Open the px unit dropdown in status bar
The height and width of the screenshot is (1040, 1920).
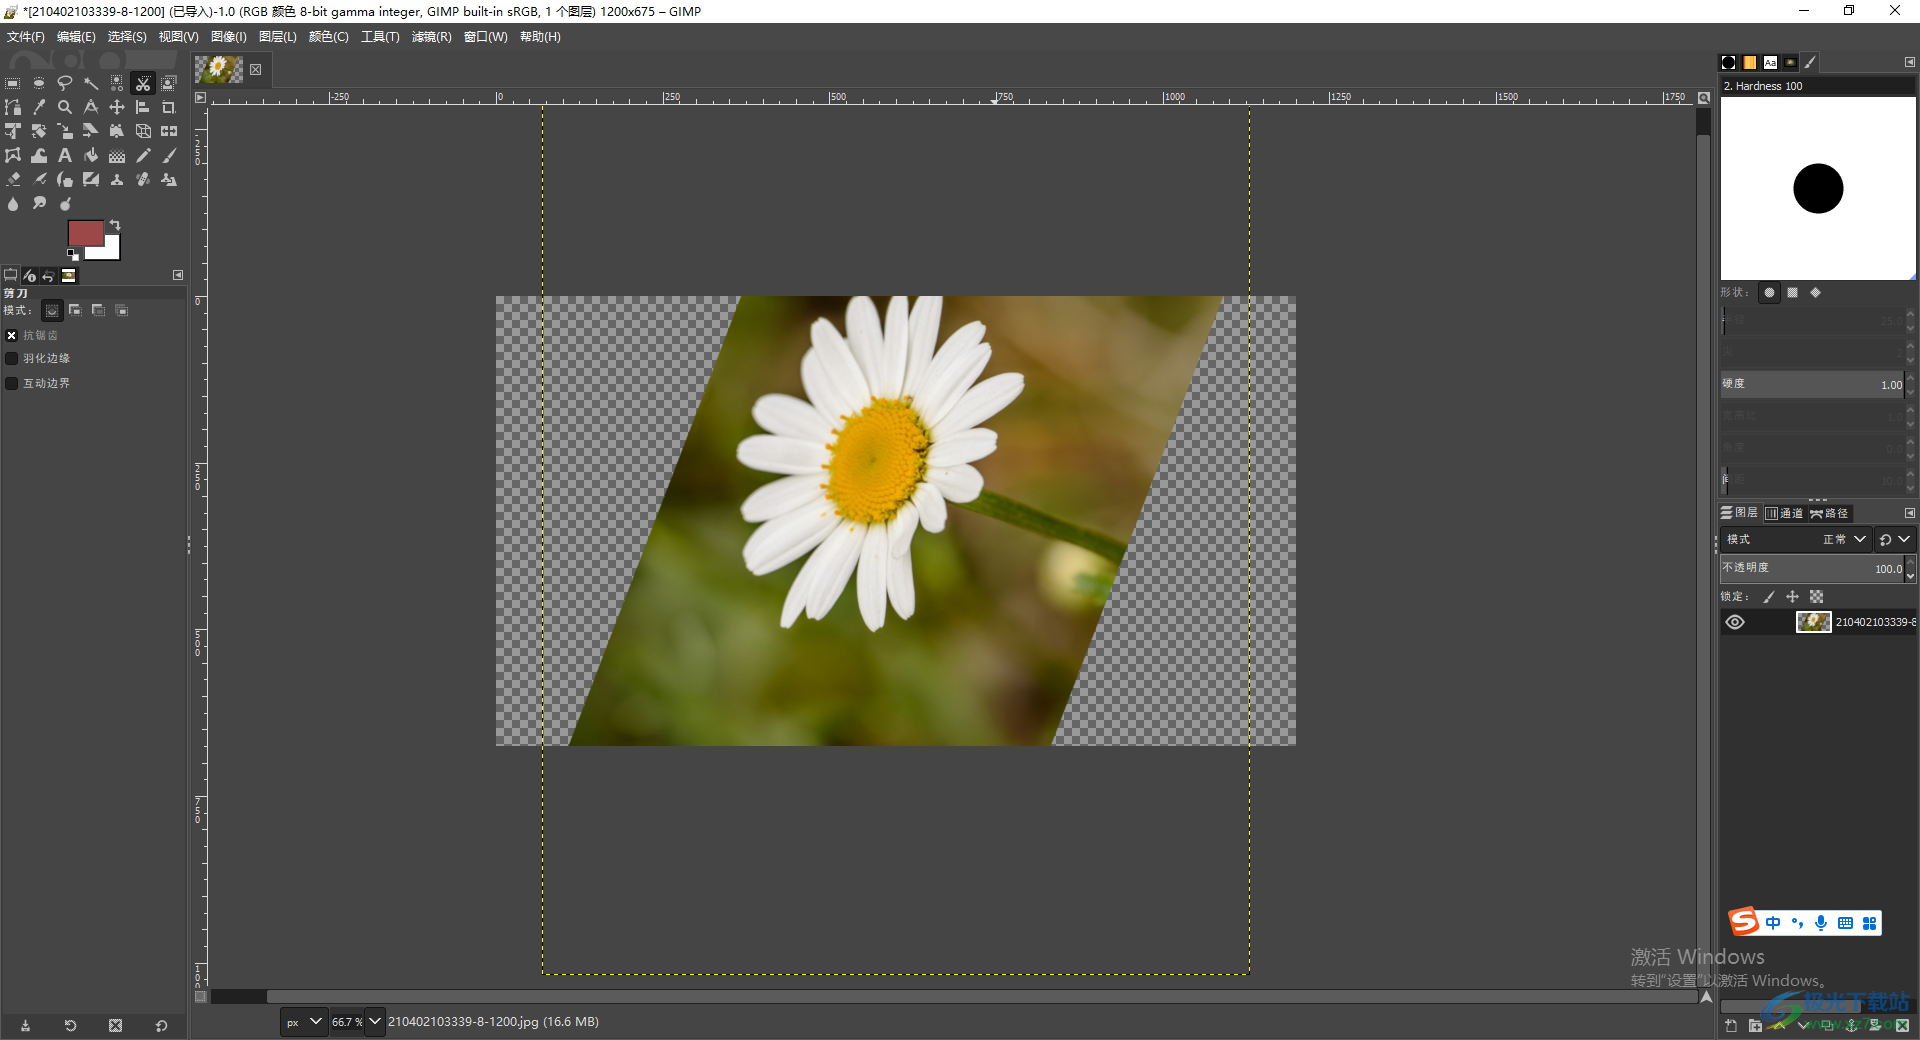(x=304, y=1022)
